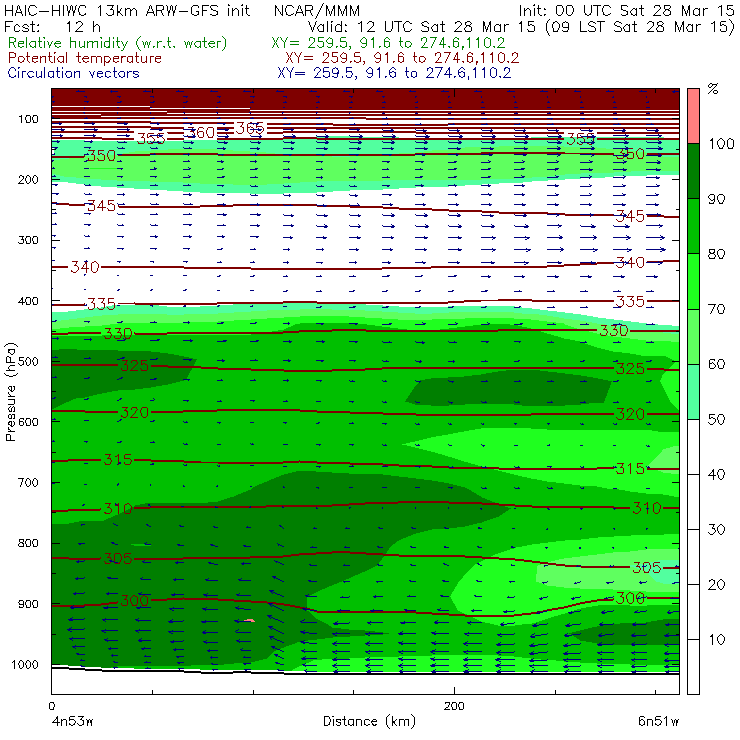Viewport: 740px width, 740px height.
Task: Click the "400" pressure tick label
Action: 28,301
